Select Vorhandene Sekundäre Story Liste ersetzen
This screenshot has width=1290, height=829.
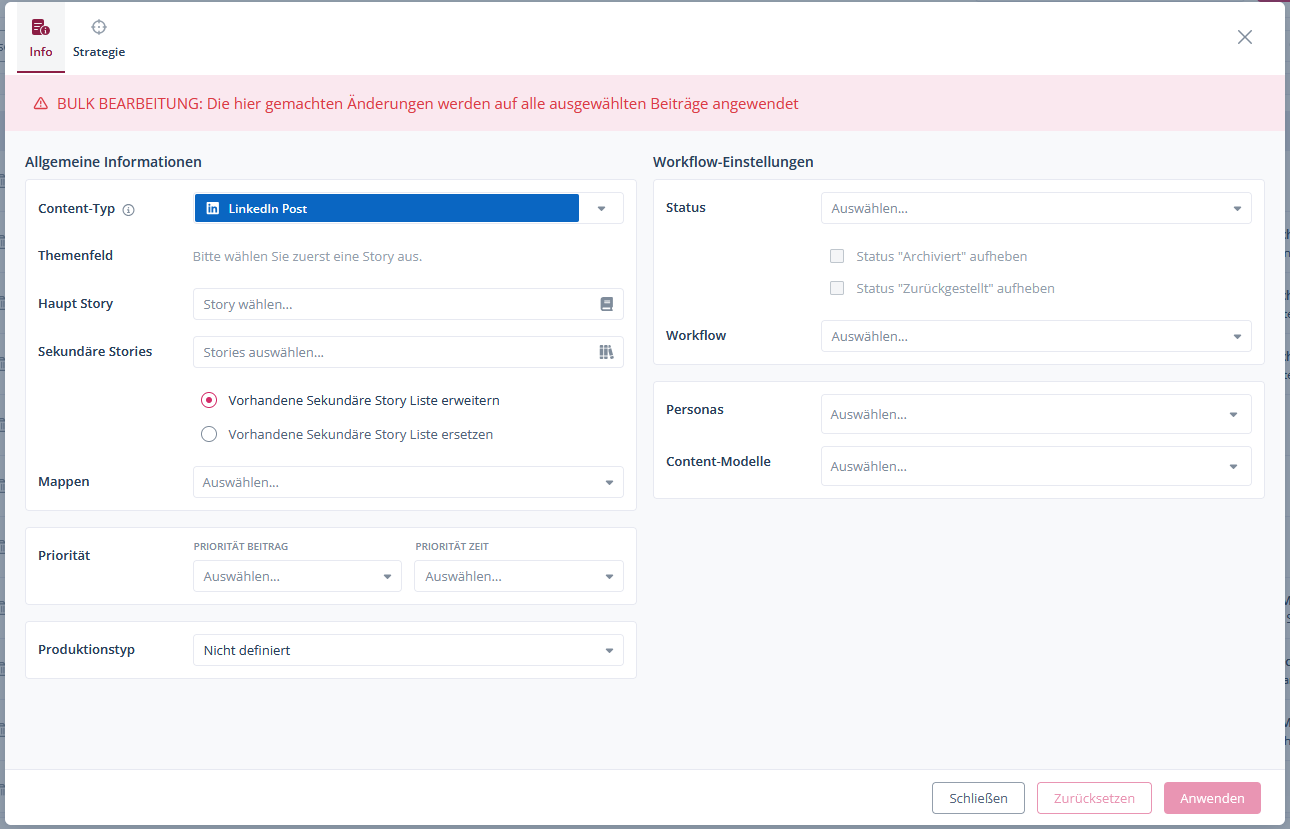209,434
